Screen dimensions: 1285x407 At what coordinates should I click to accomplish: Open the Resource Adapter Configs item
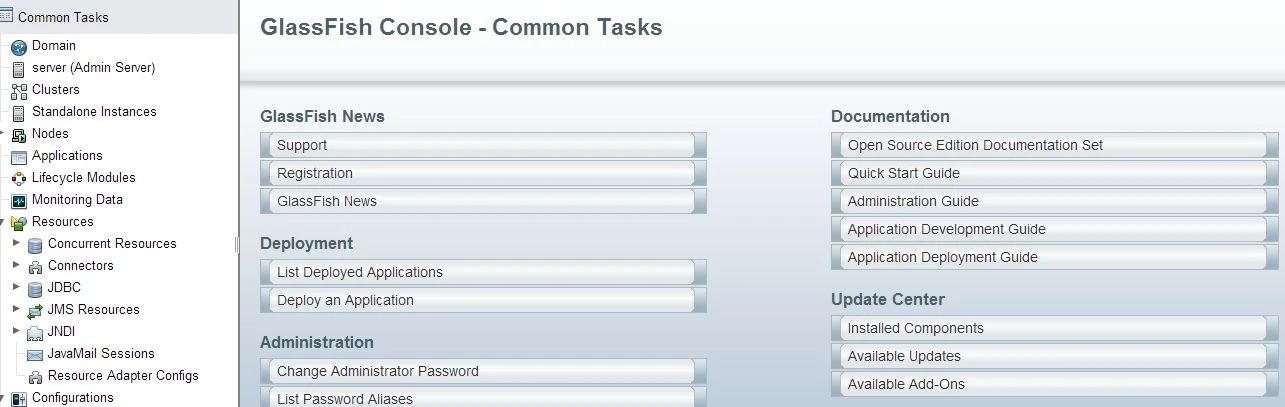pyautogui.click(x=123, y=376)
